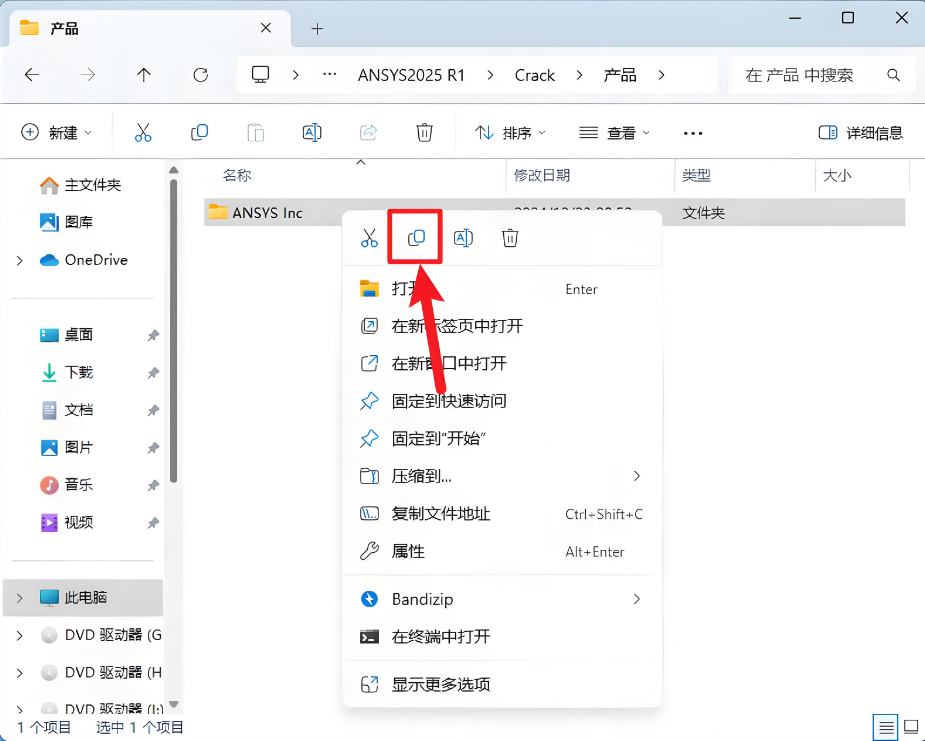Open the 排序 sort dropdown

[510, 133]
